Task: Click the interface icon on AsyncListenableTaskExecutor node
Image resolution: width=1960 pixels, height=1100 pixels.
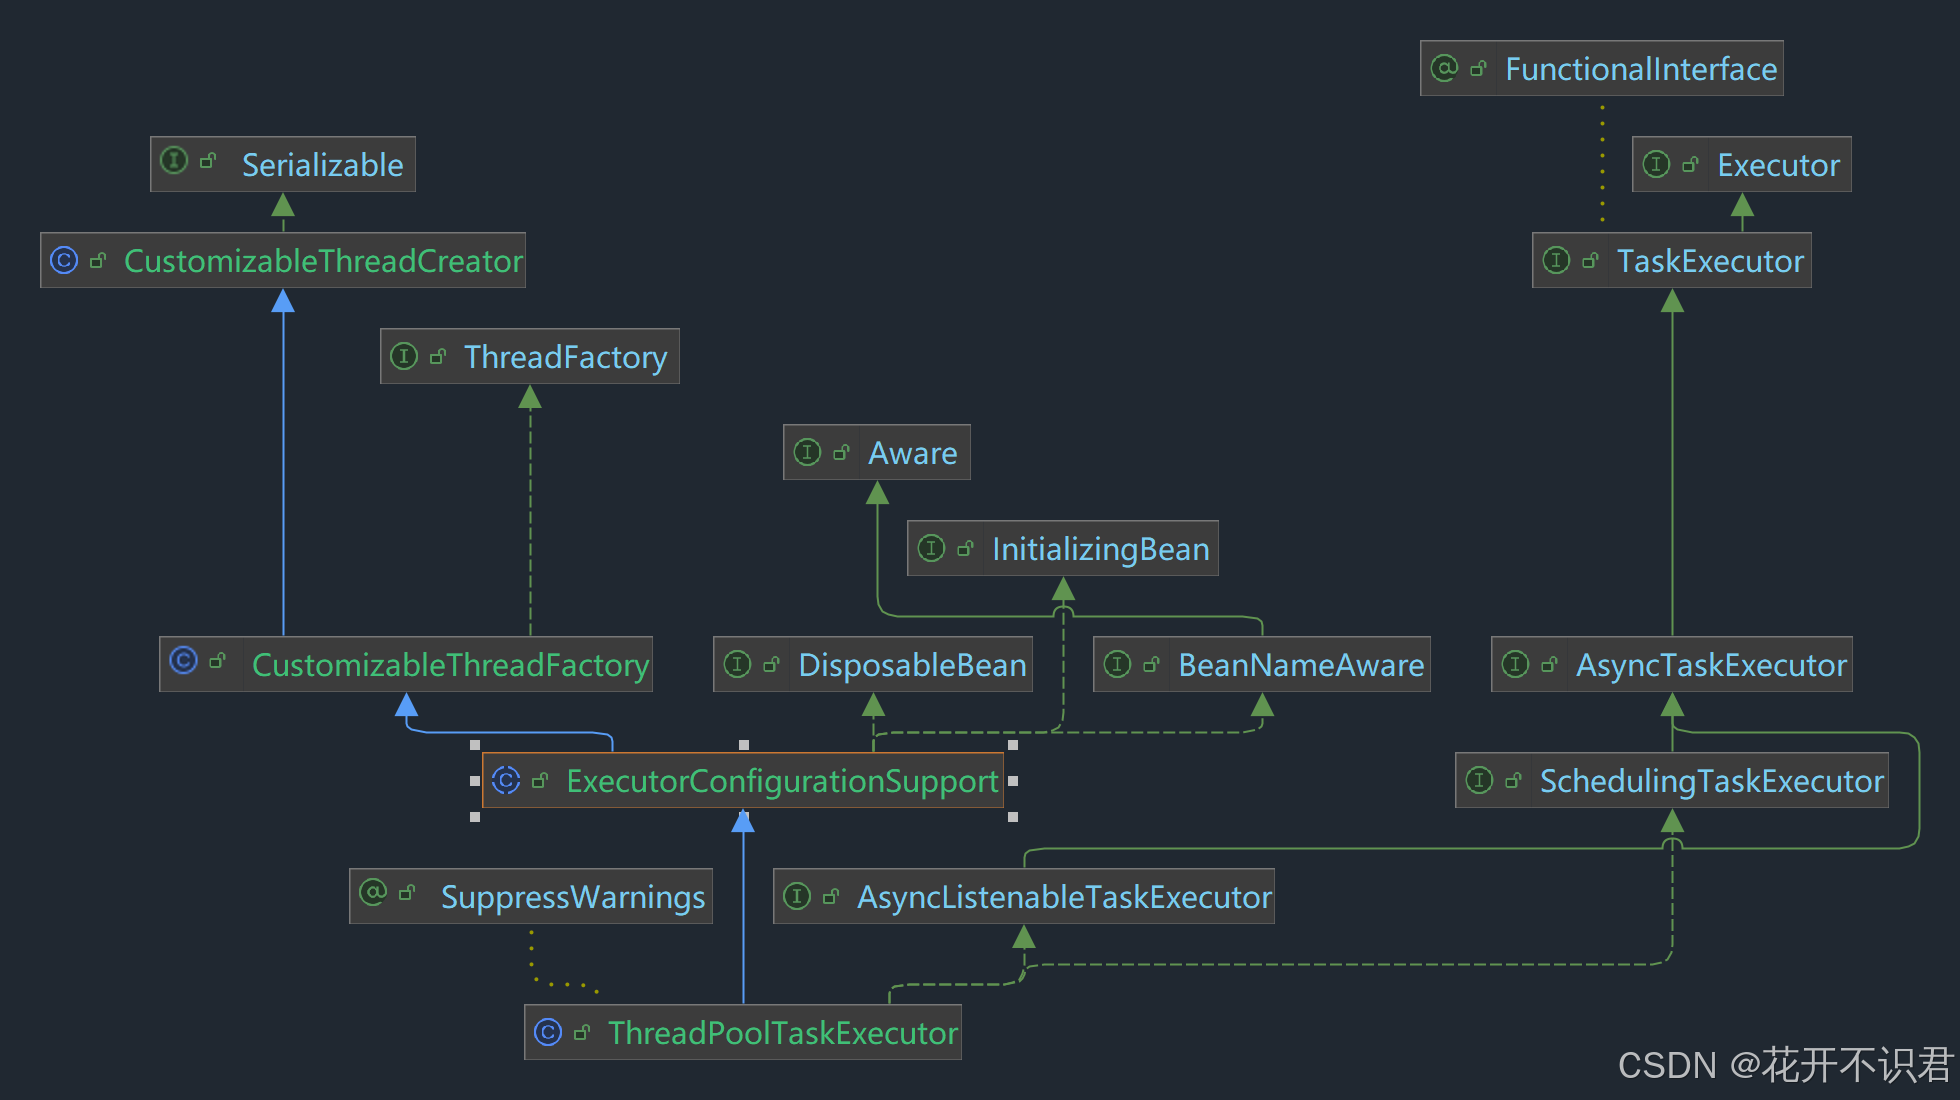Action: [x=797, y=896]
